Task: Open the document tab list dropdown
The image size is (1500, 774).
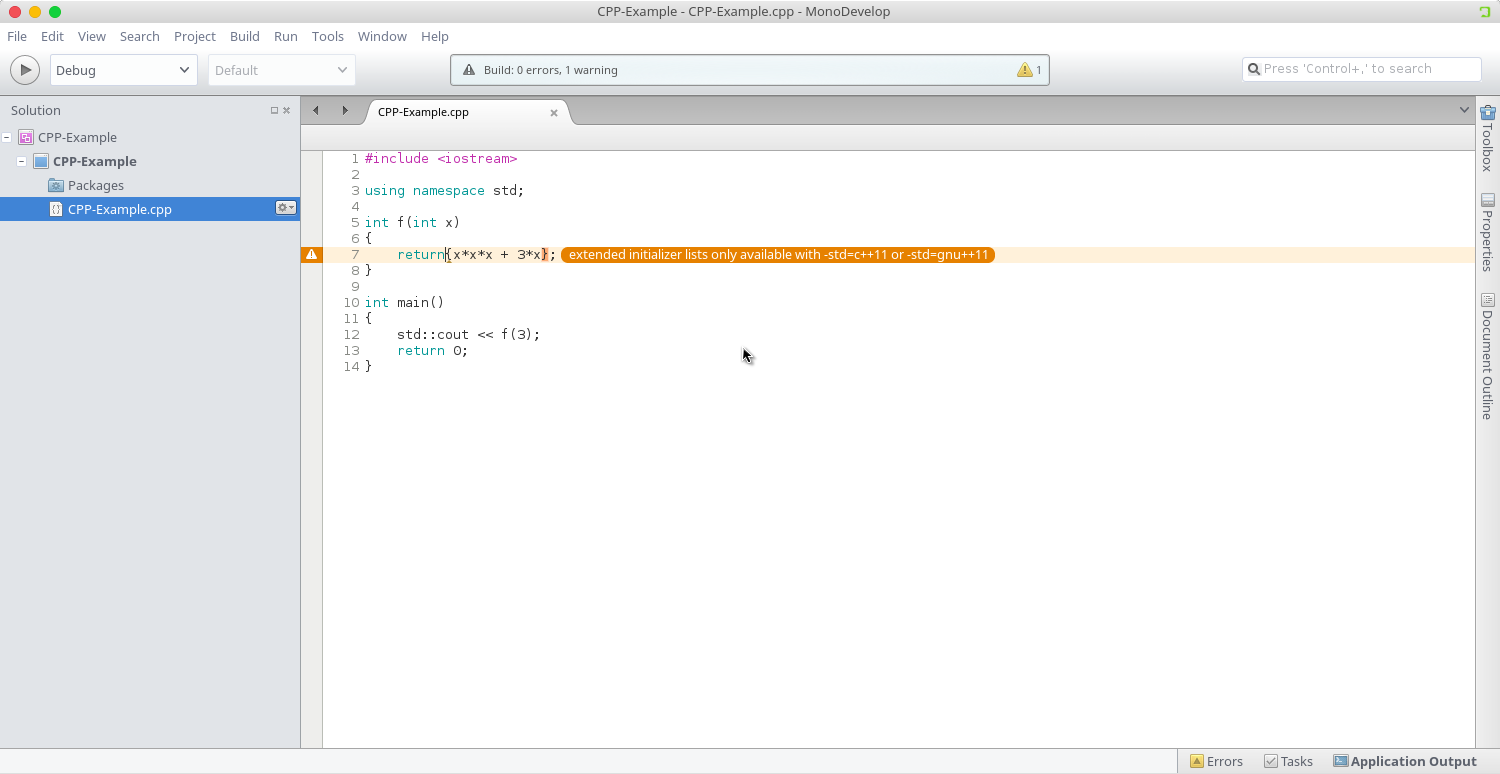Action: point(1464,110)
